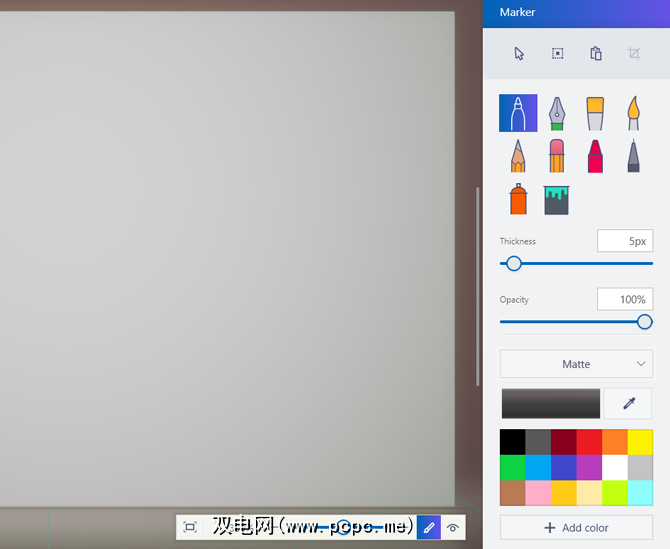670x549 pixels.
Task: Select the Marker brush
Action: pos(518,113)
